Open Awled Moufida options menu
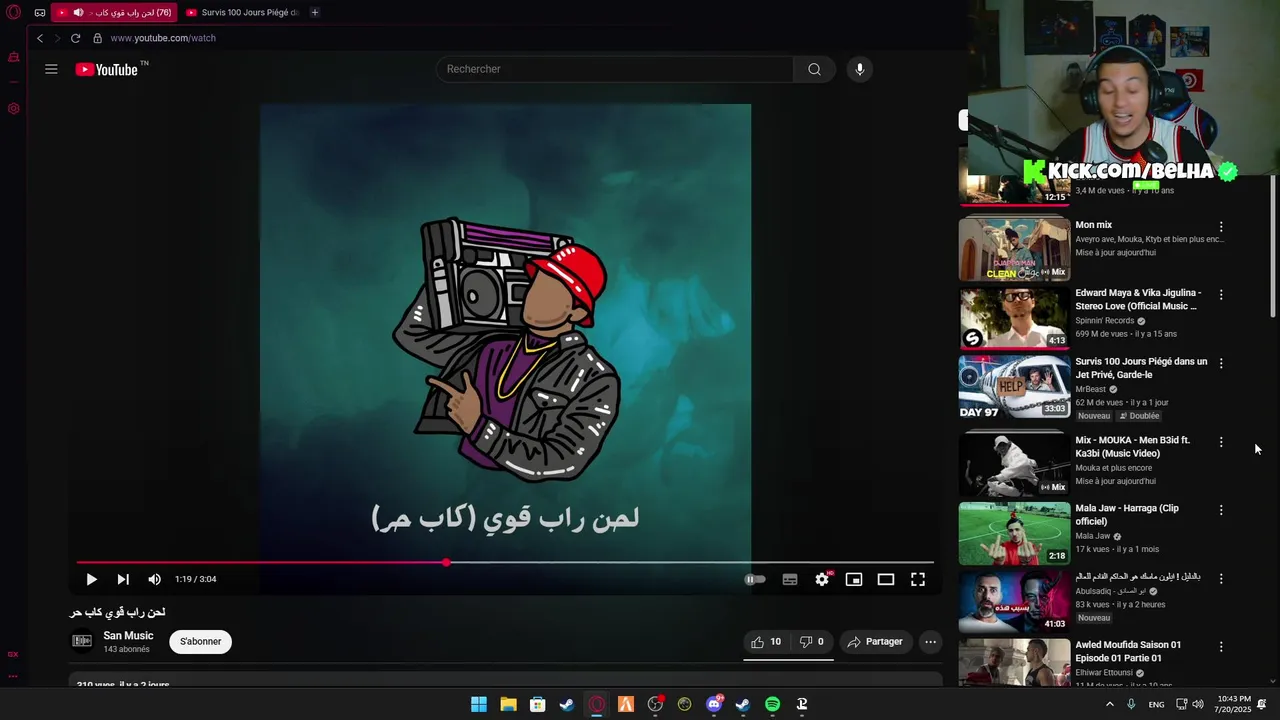This screenshot has height=720, width=1280. 1221,647
